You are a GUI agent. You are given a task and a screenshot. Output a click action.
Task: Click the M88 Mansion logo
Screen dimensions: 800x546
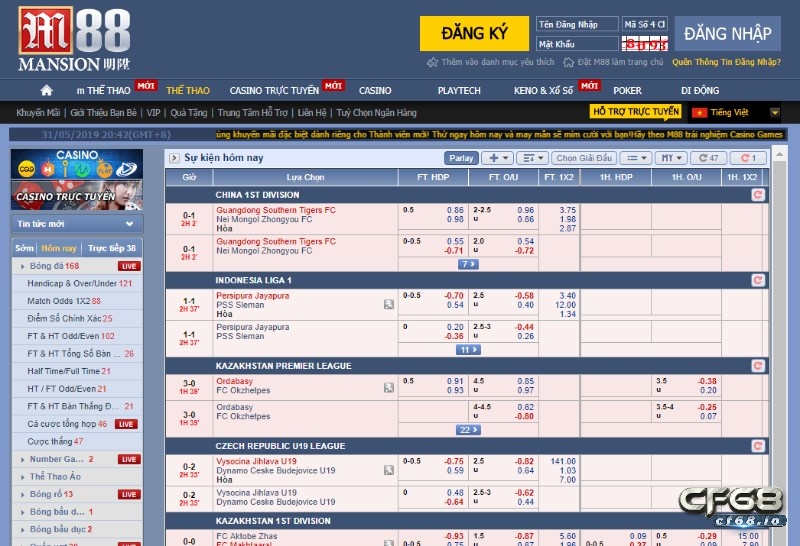[74, 39]
